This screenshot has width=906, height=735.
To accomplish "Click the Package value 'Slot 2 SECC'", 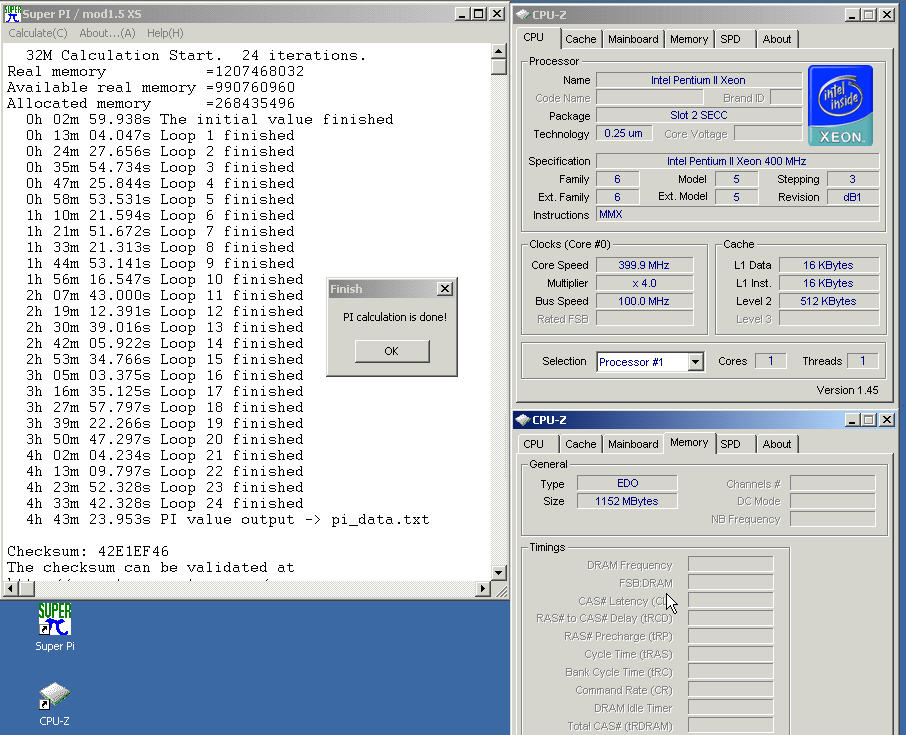I will click(x=699, y=115).
